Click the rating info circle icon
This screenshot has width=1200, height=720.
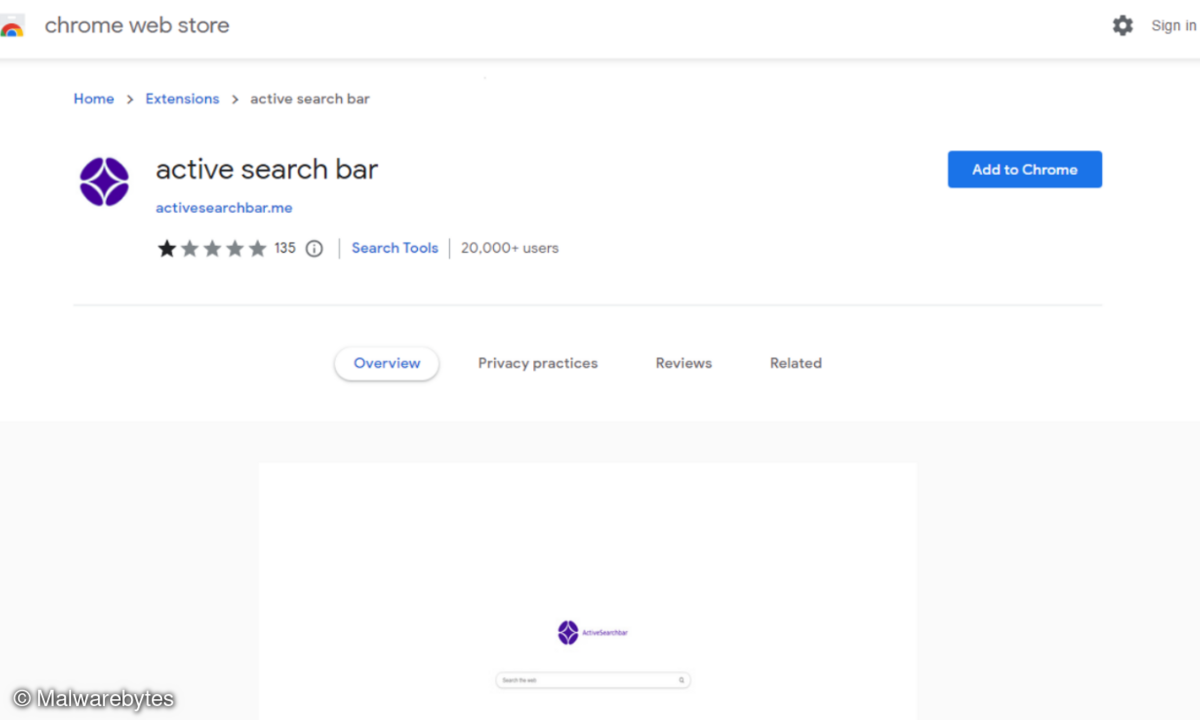coord(314,248)
